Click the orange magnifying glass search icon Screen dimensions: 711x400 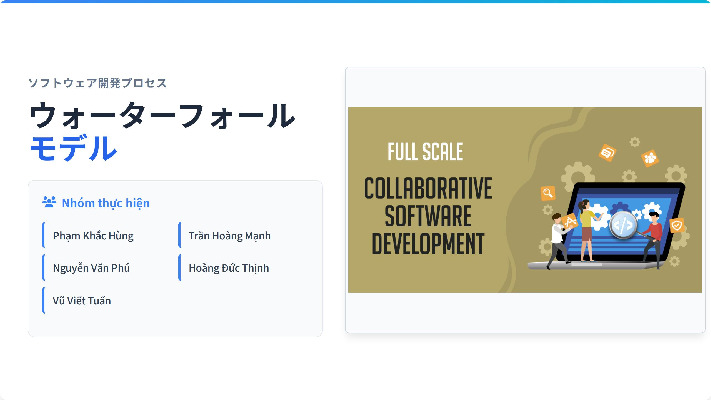pyautogui.click(x=548, y=193)
